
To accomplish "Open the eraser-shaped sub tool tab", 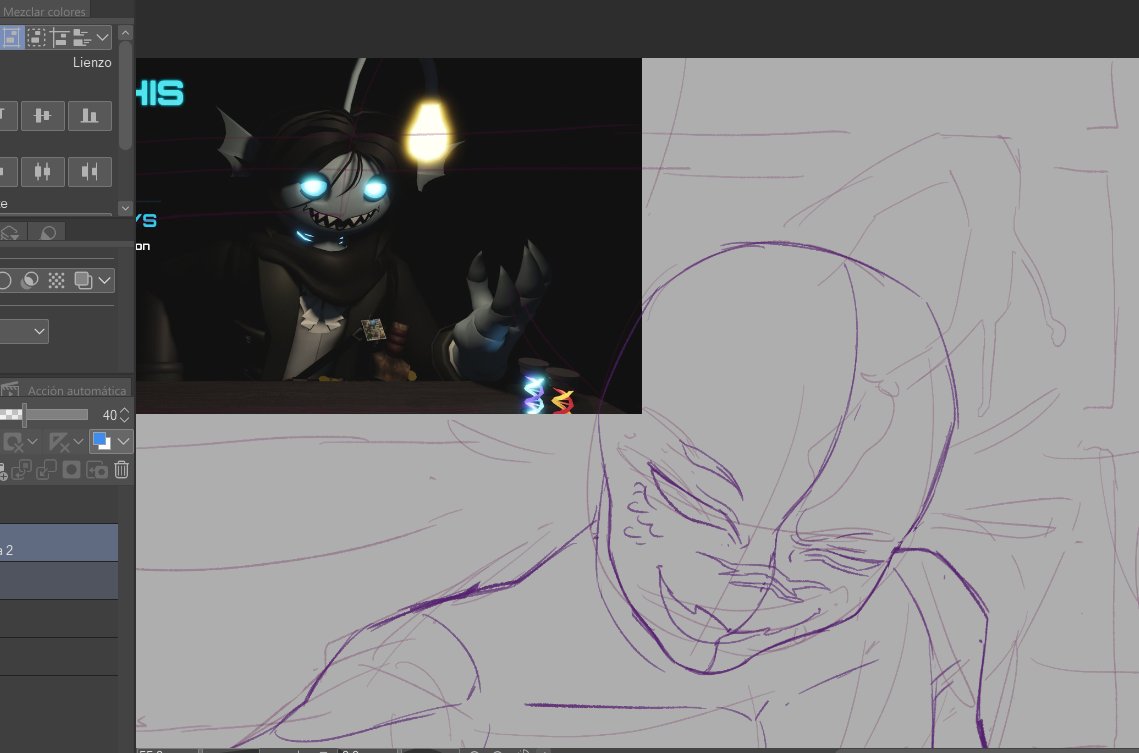I will [x=48, y=232].
